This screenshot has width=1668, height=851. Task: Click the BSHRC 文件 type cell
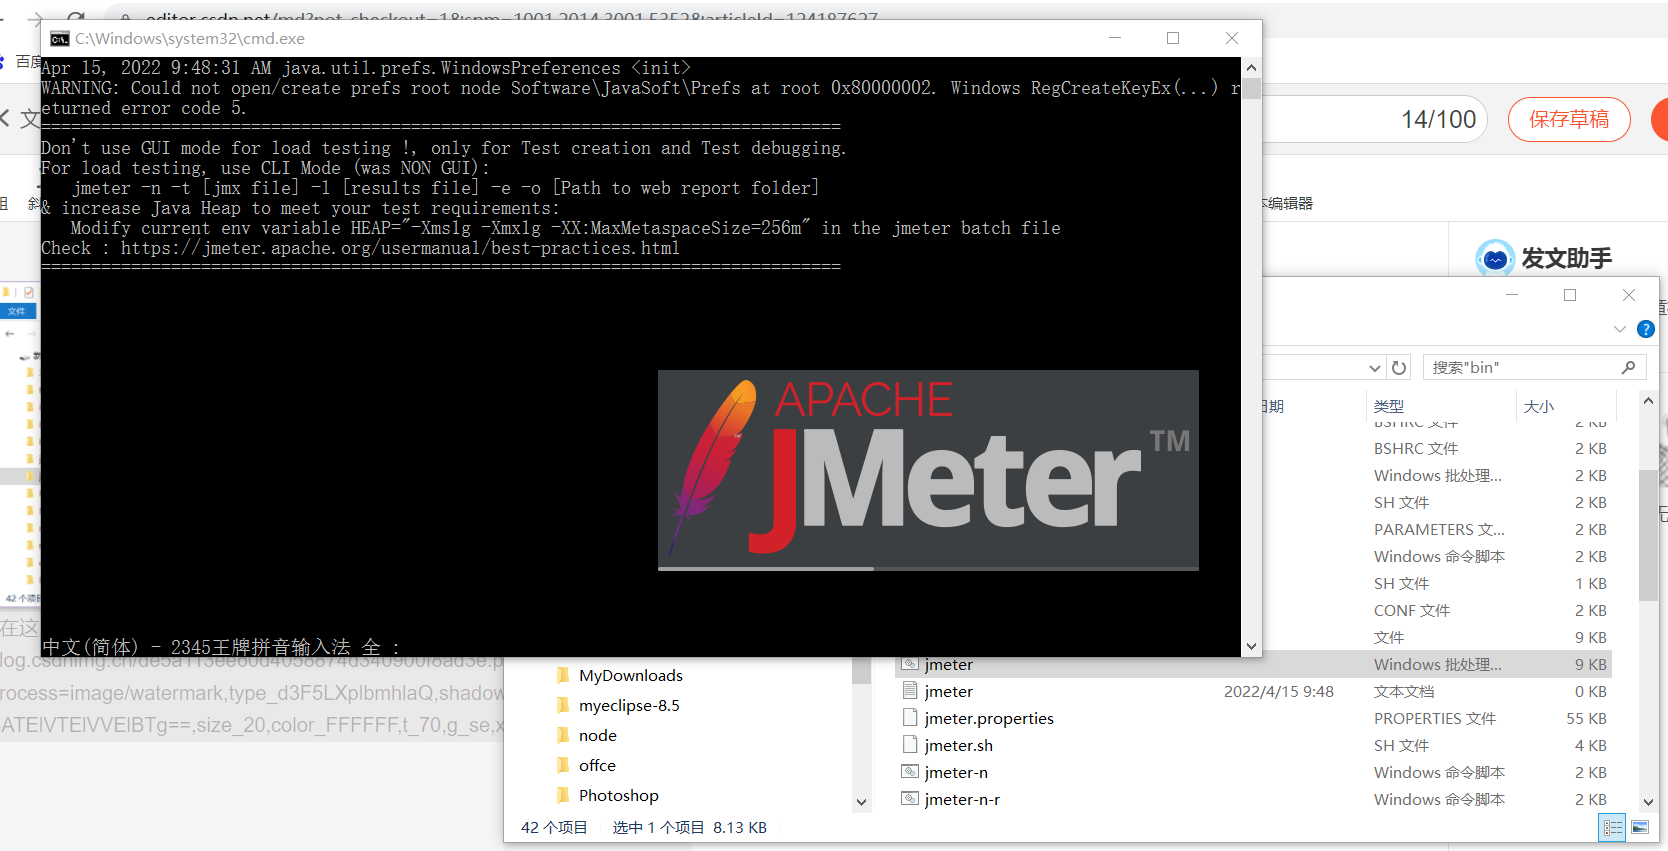tap(1415, 448)
